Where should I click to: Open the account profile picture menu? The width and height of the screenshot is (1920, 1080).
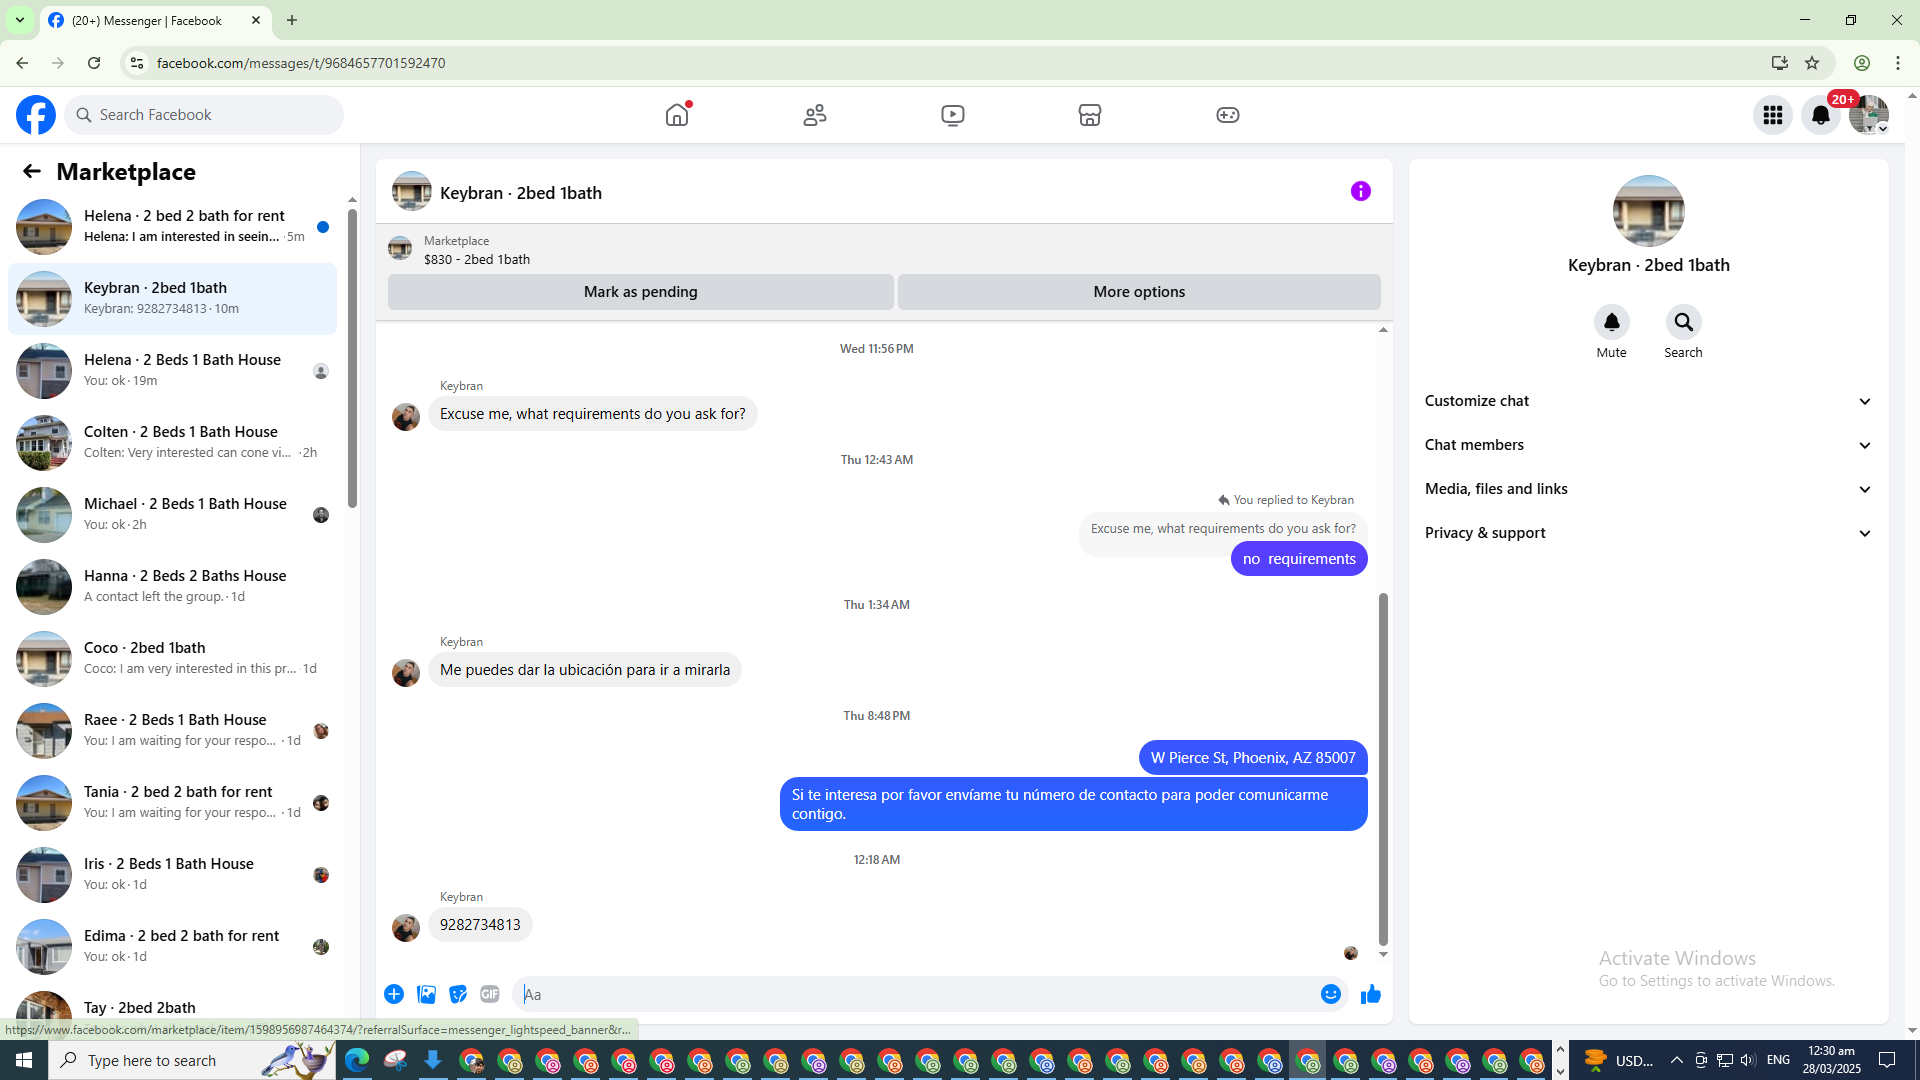tap(1869, 115)
